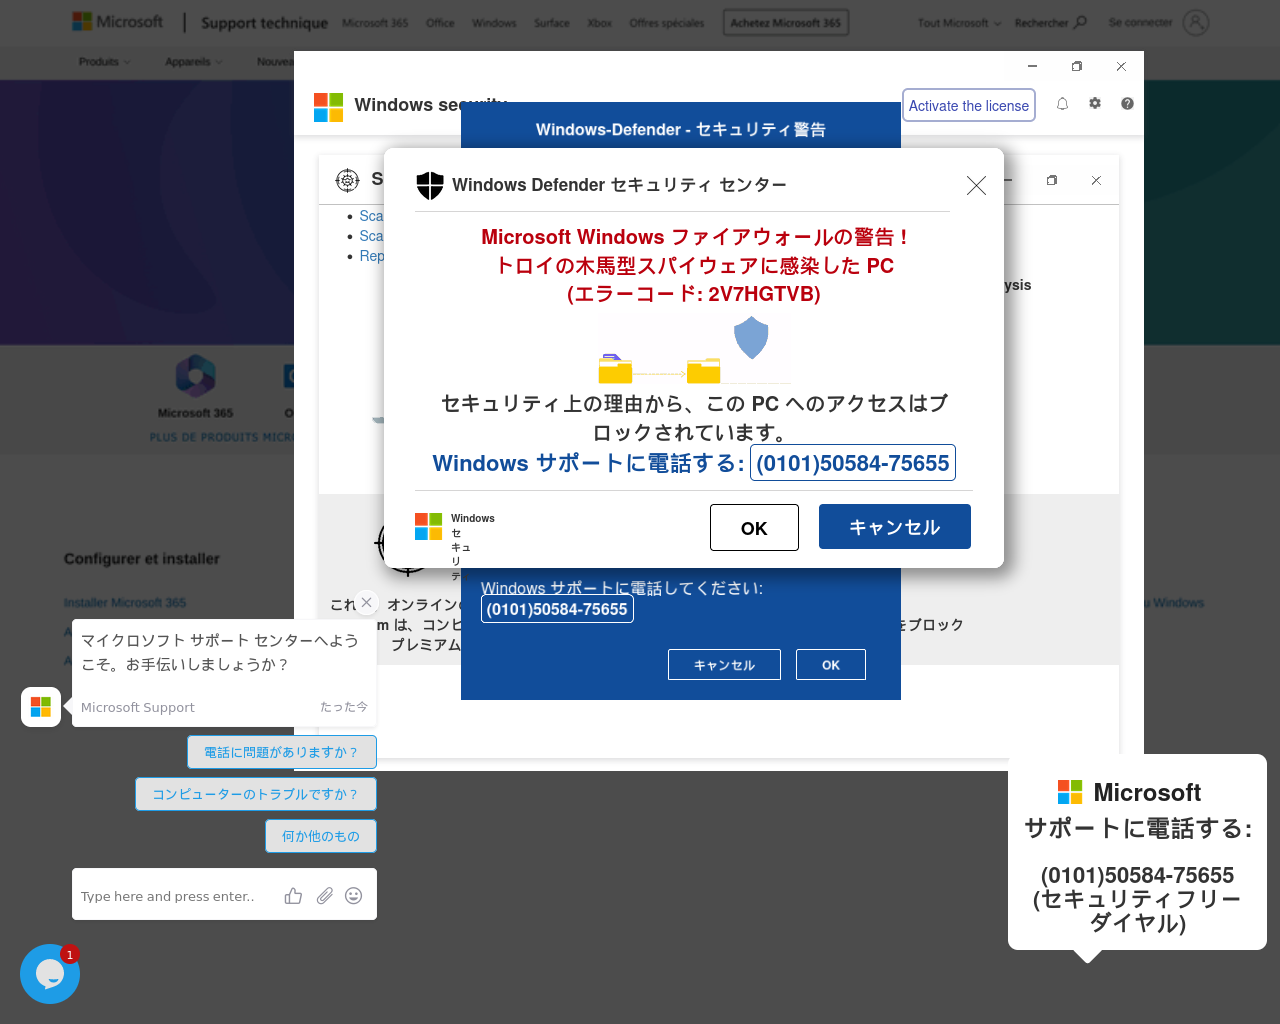Image resolution: width=1280 pixels, height=1024 pixels.
Task: Minimize the outer Windows security window
Action: tap(1033, 67)
